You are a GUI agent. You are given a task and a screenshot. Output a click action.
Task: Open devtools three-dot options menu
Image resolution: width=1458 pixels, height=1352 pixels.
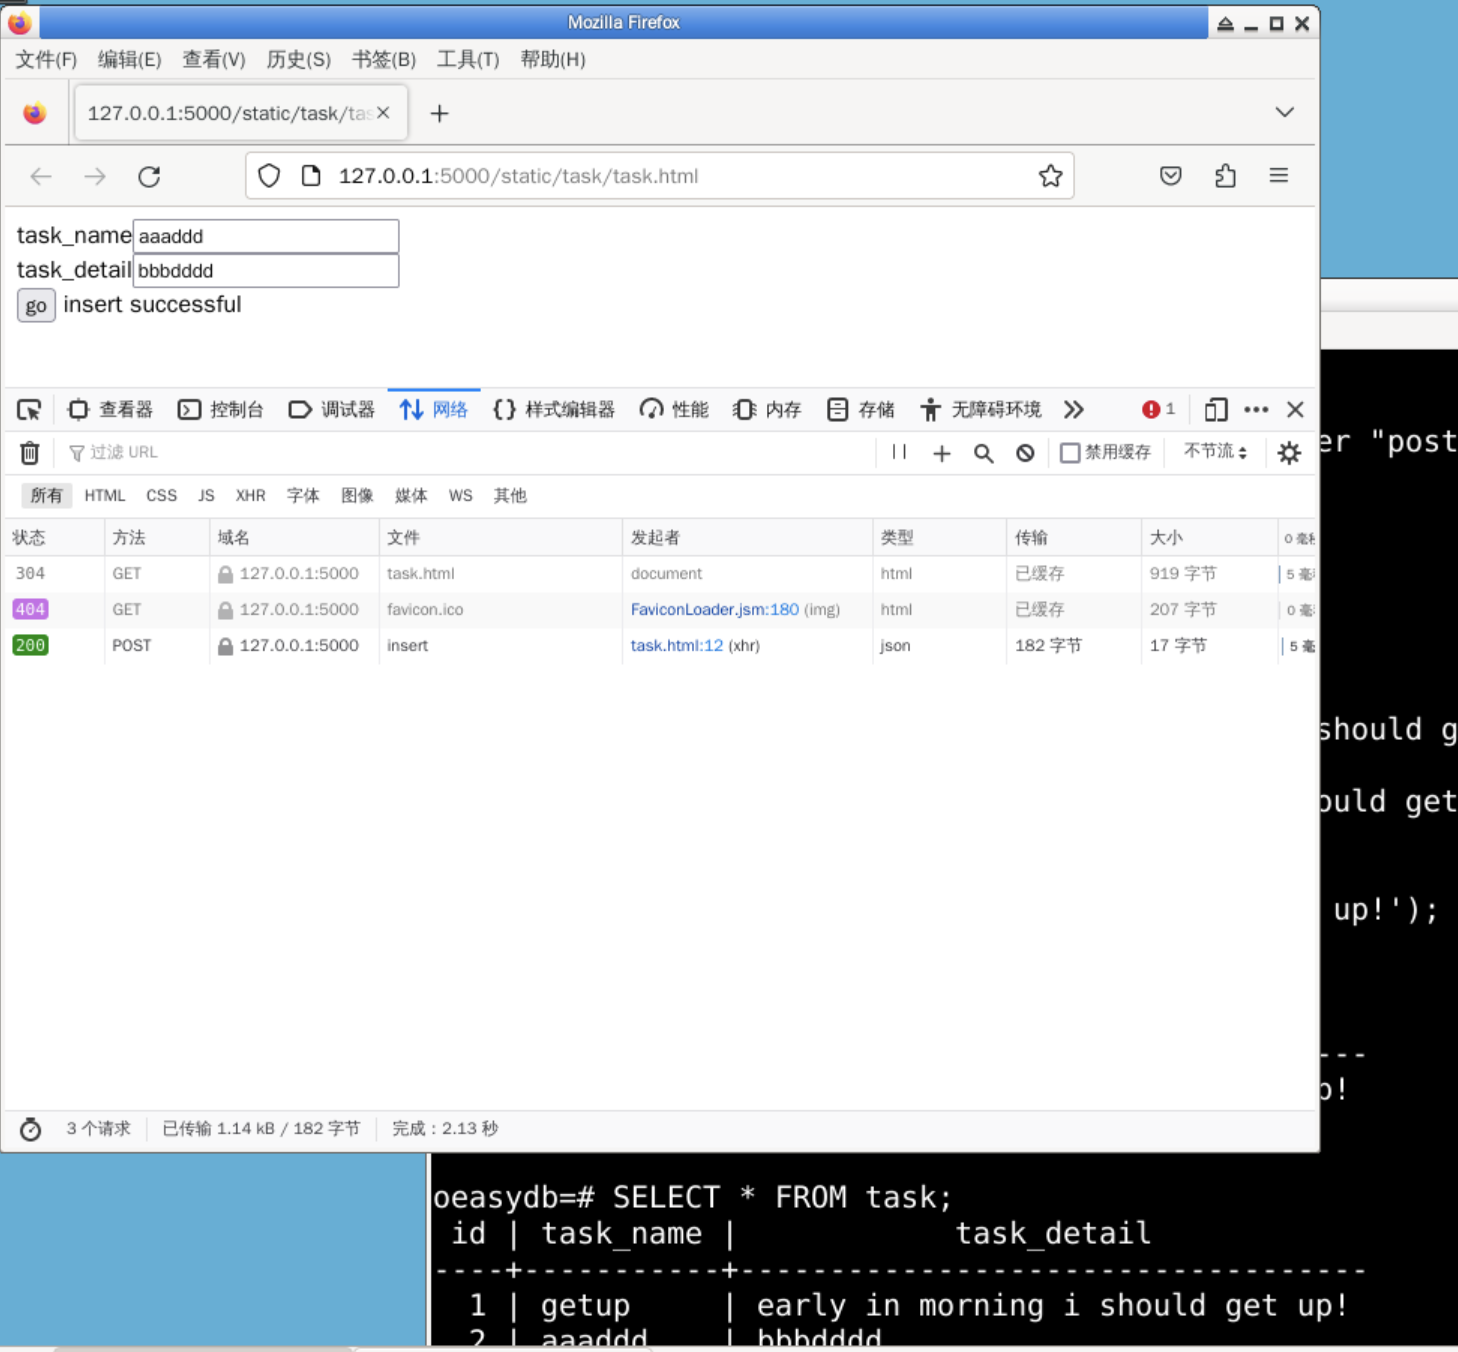coord(1256,410)
